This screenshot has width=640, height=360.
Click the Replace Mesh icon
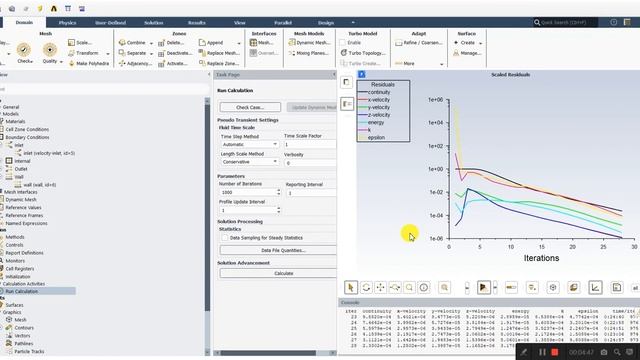(202, 53)
